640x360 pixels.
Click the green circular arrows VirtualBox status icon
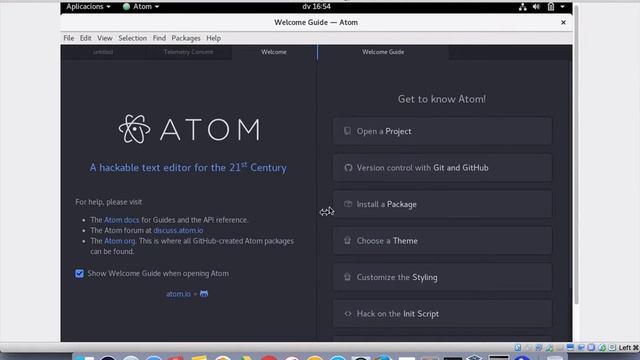click(602, 348)
